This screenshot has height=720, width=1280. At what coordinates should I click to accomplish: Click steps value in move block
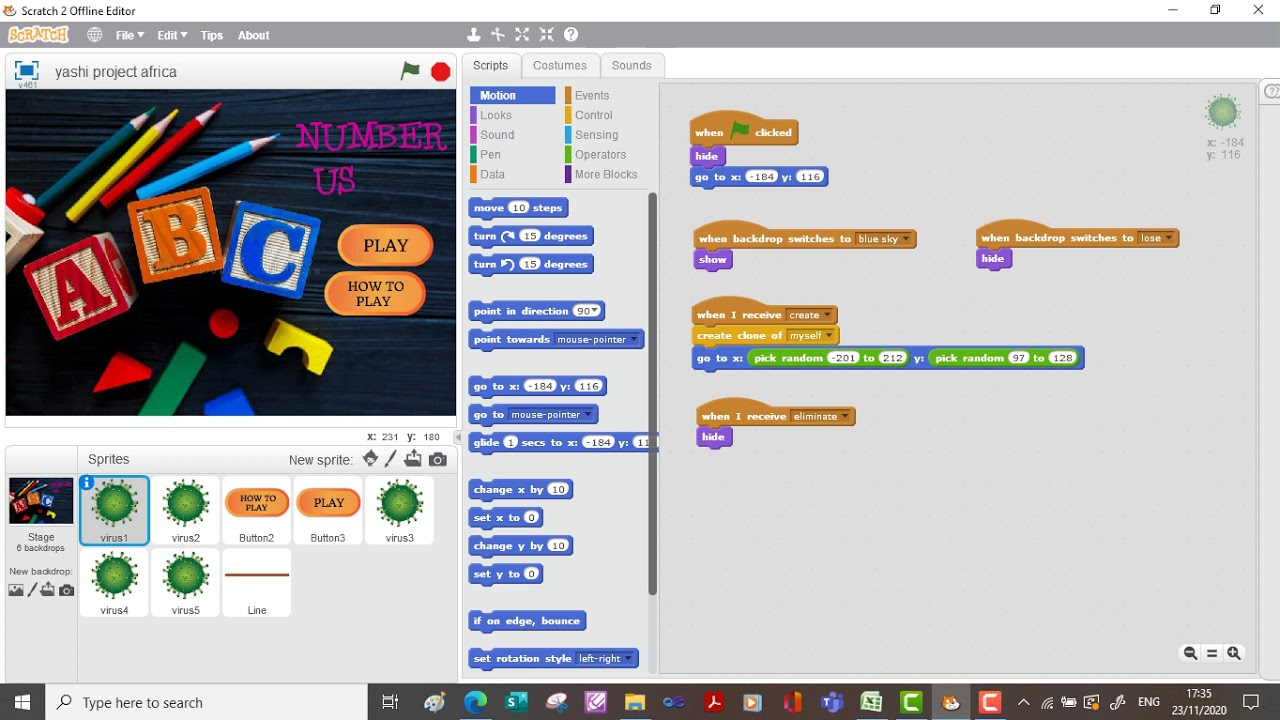[518, 208]
